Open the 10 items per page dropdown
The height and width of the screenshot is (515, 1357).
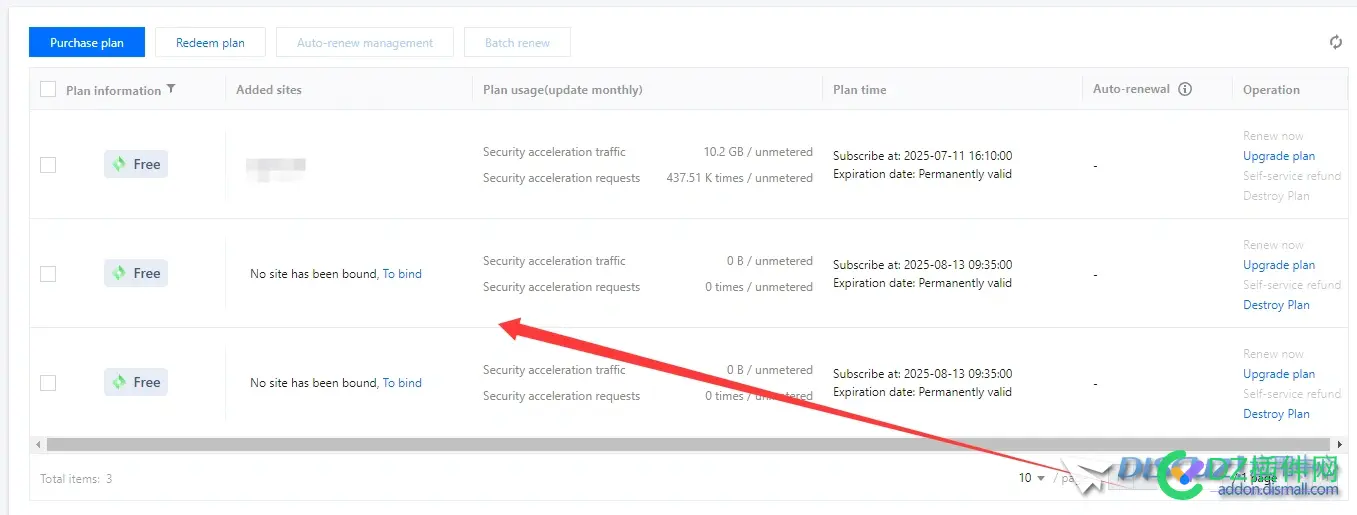(1031, 478)
